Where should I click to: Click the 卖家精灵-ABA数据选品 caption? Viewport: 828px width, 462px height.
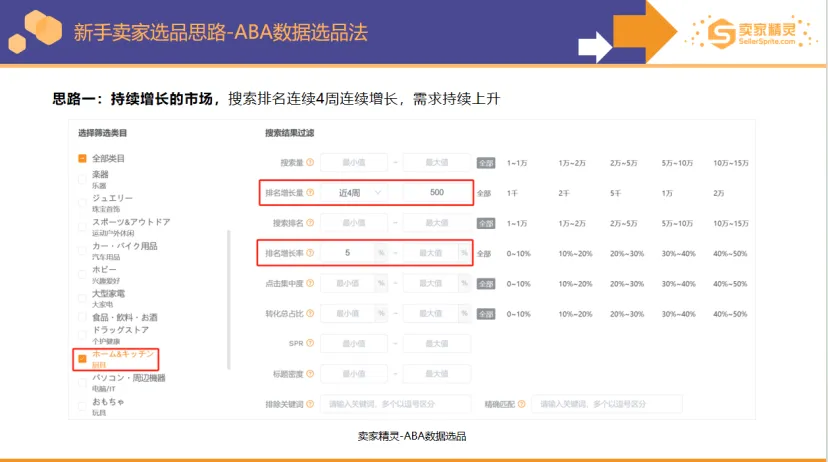tap(412, 436)
